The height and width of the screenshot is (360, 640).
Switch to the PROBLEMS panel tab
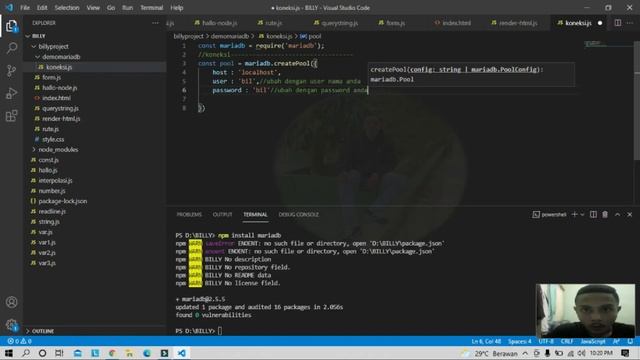tap(189, 215)
